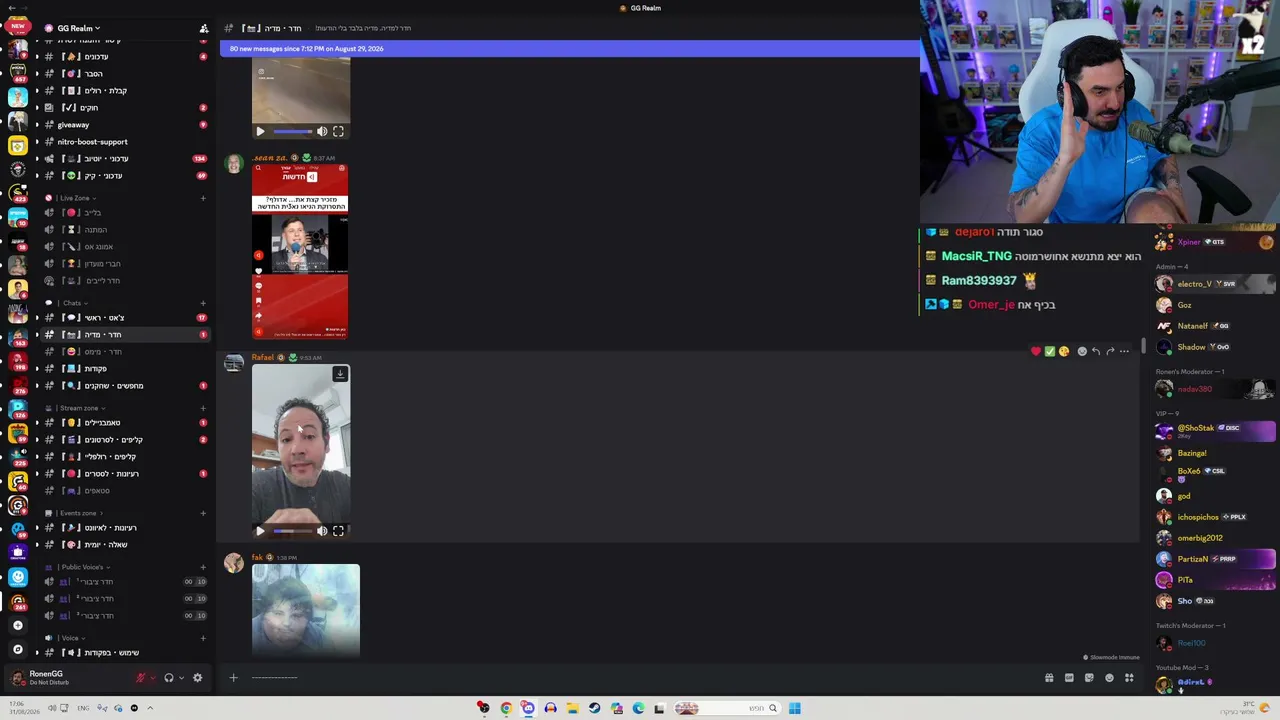Mute volume on Rafael's video
Screen dimensions: 1280x720
[322, 531]
